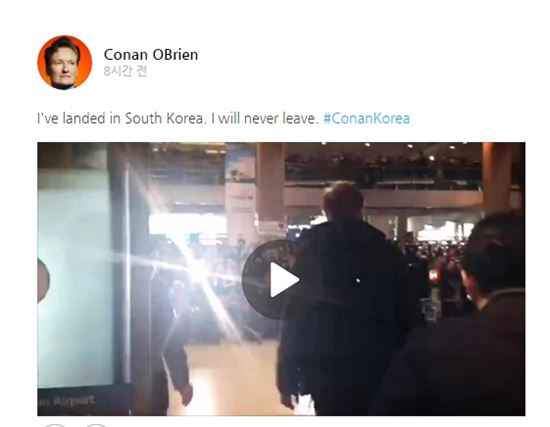Click the illuminated sign panel in the video
This screenshot has height=427, width=550.
pos(76,277)
